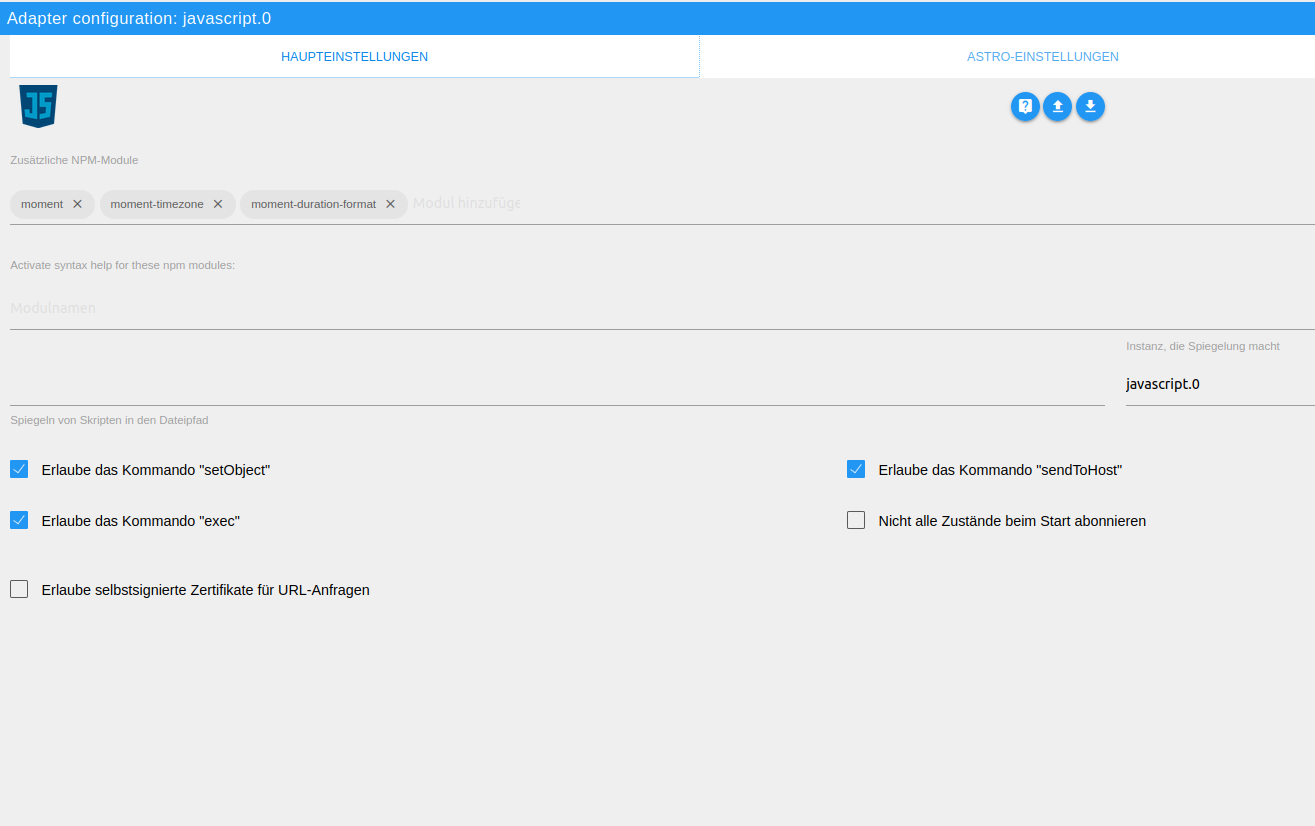Uncheck Erlaube das Kommando "exec"
1315x826 pixels.
tap(19, 520)
